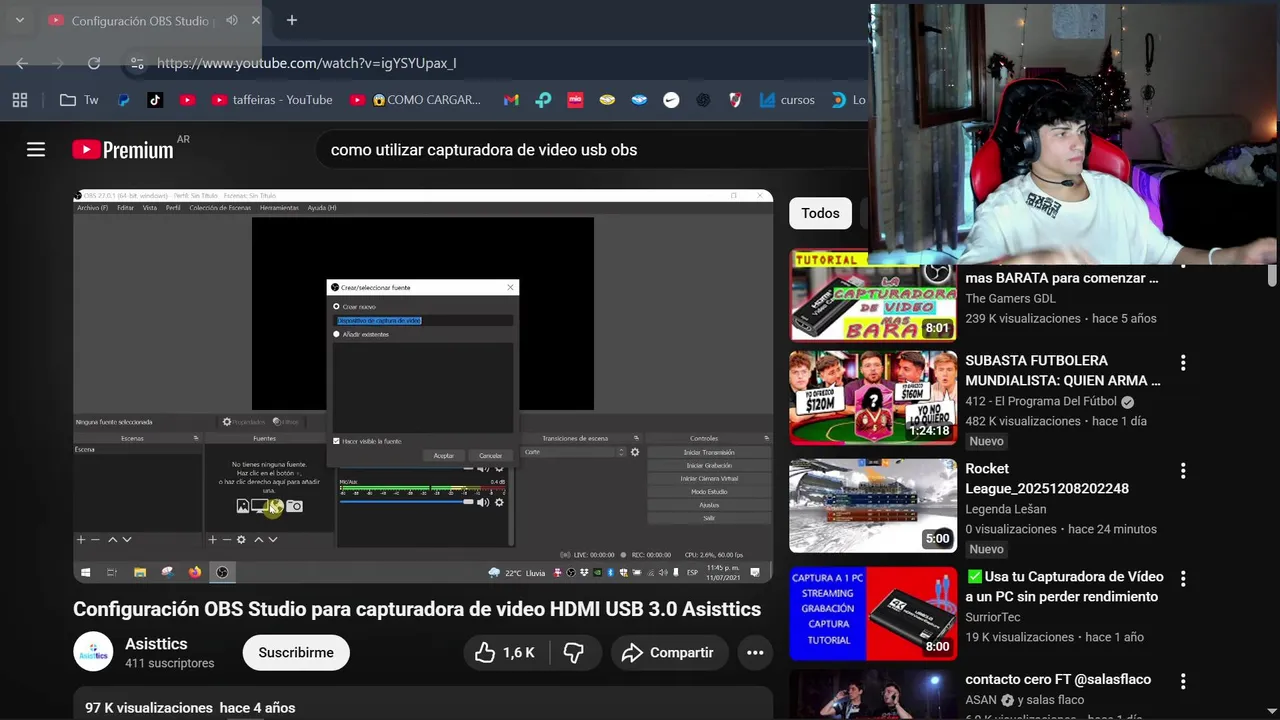This screenshot has width=1280, height=720.
Task: Dislike the Asisttics video
Action: pyautogui.click(x=573, y=653)
